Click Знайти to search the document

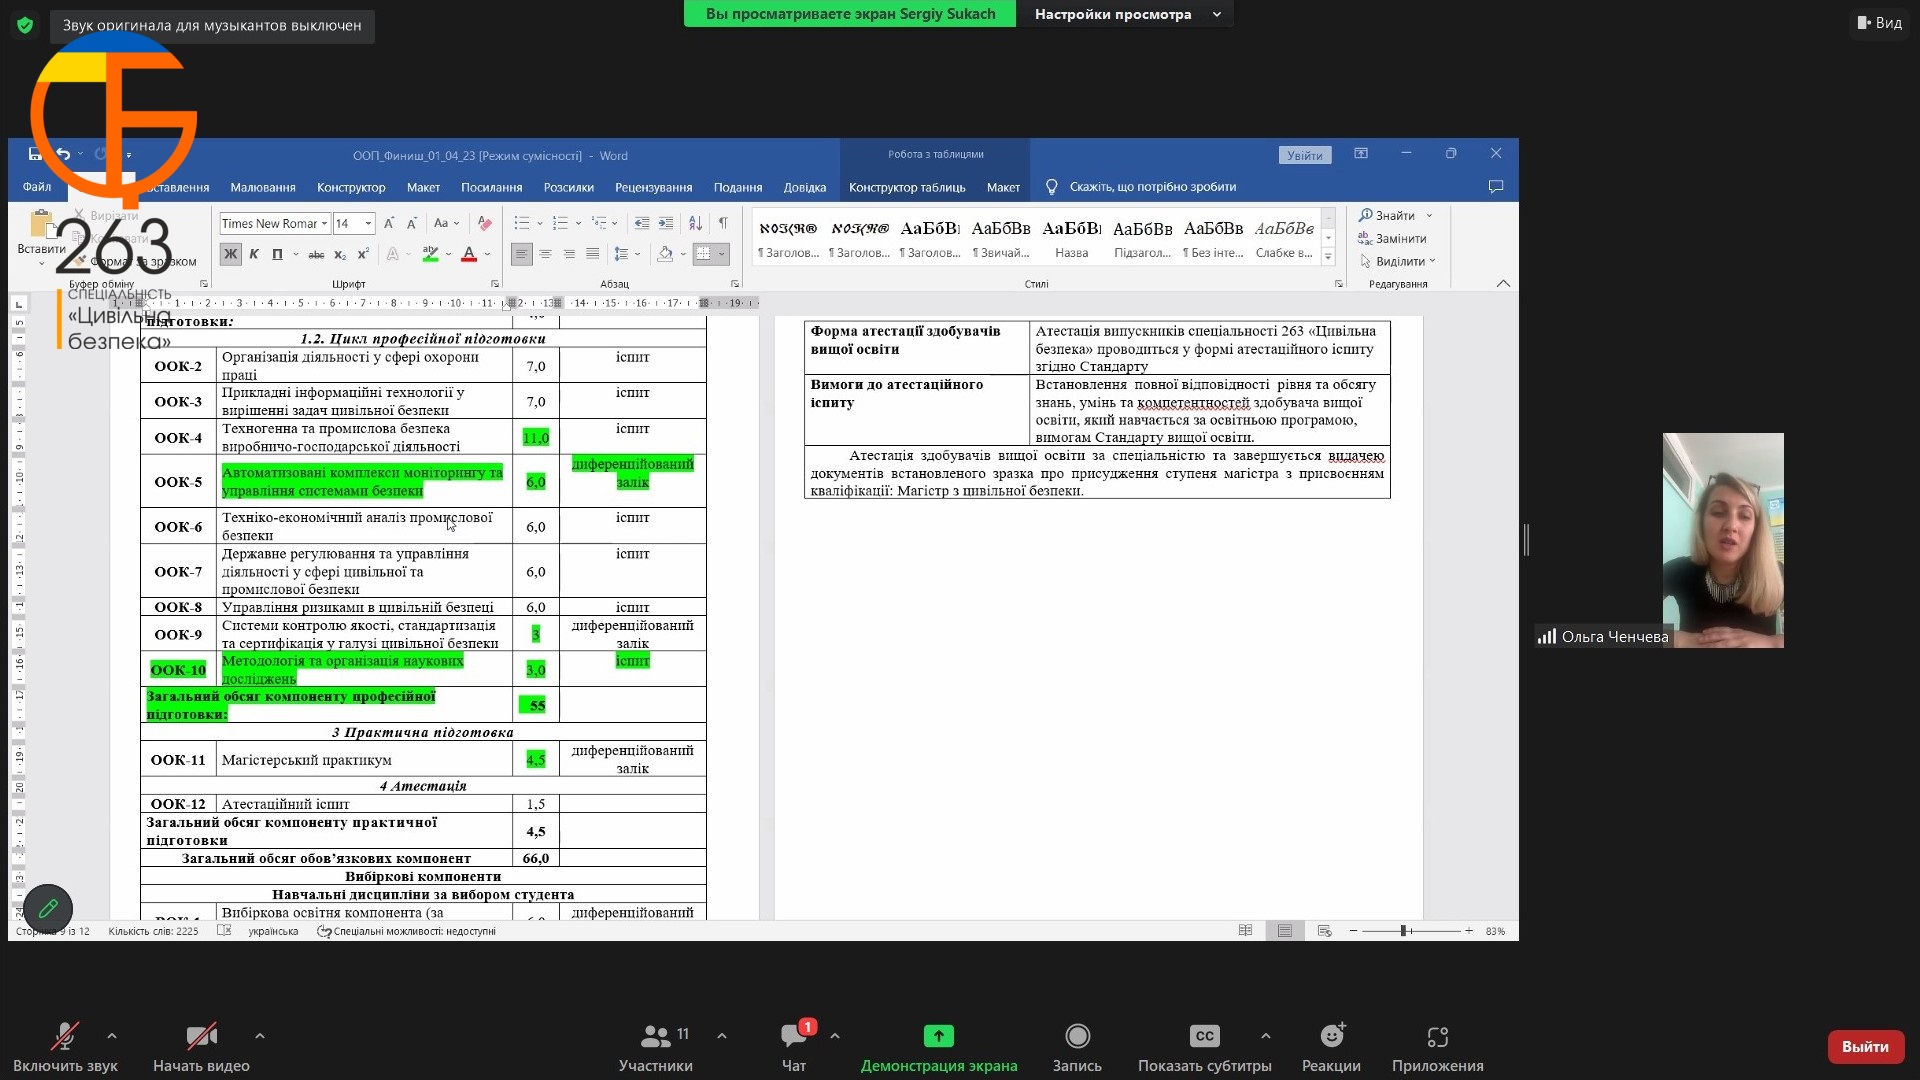click(1386, 215)
